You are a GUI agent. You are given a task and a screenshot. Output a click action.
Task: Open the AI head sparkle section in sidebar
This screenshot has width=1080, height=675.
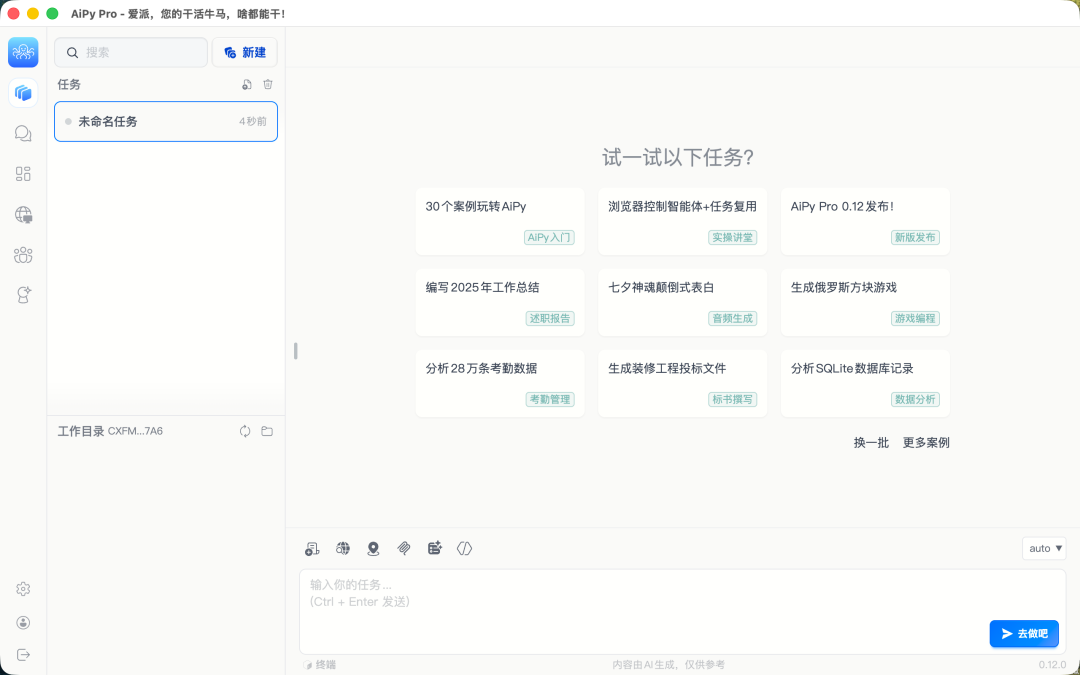coord(23,295)
